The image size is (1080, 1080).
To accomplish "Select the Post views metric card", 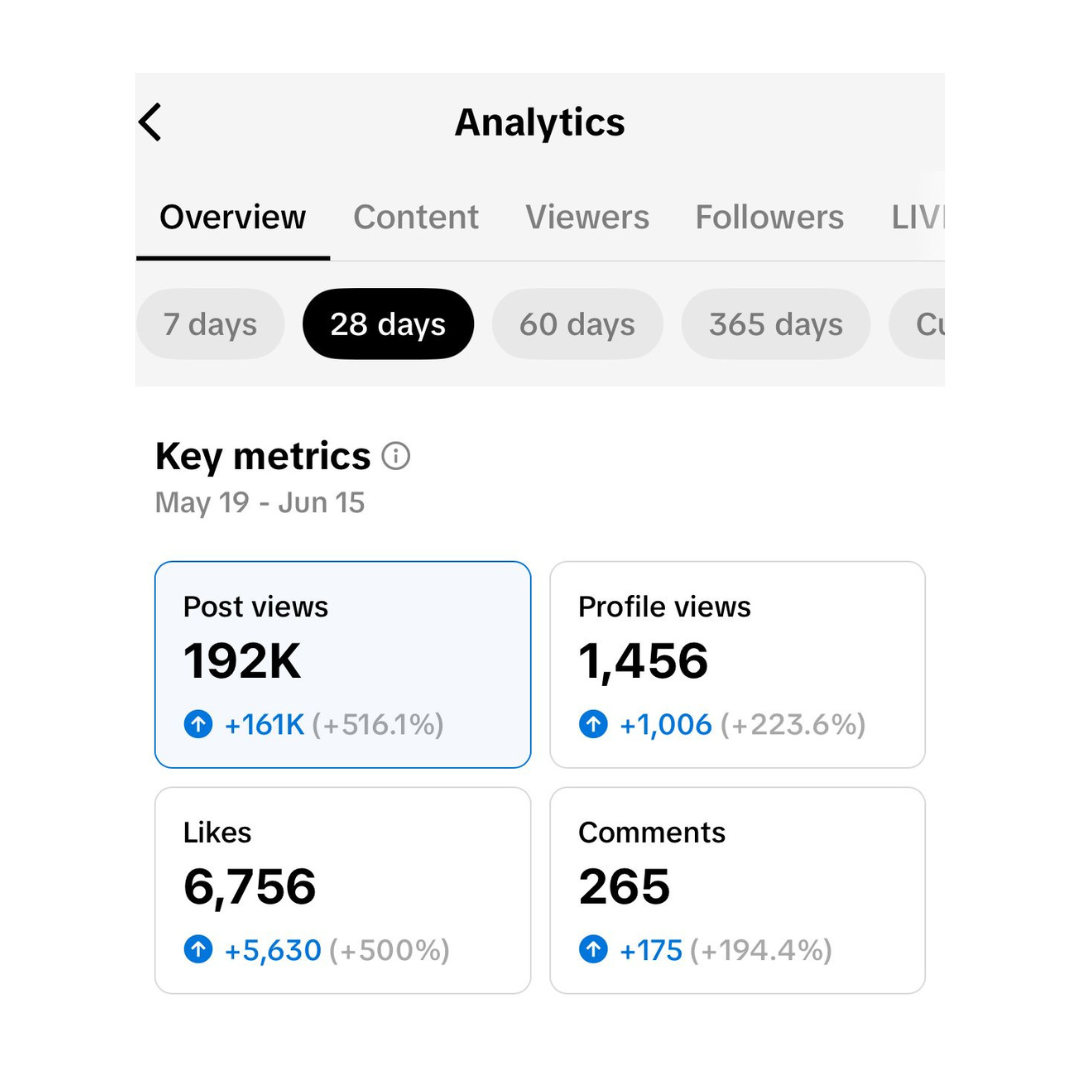I will [x=342, y=664].
